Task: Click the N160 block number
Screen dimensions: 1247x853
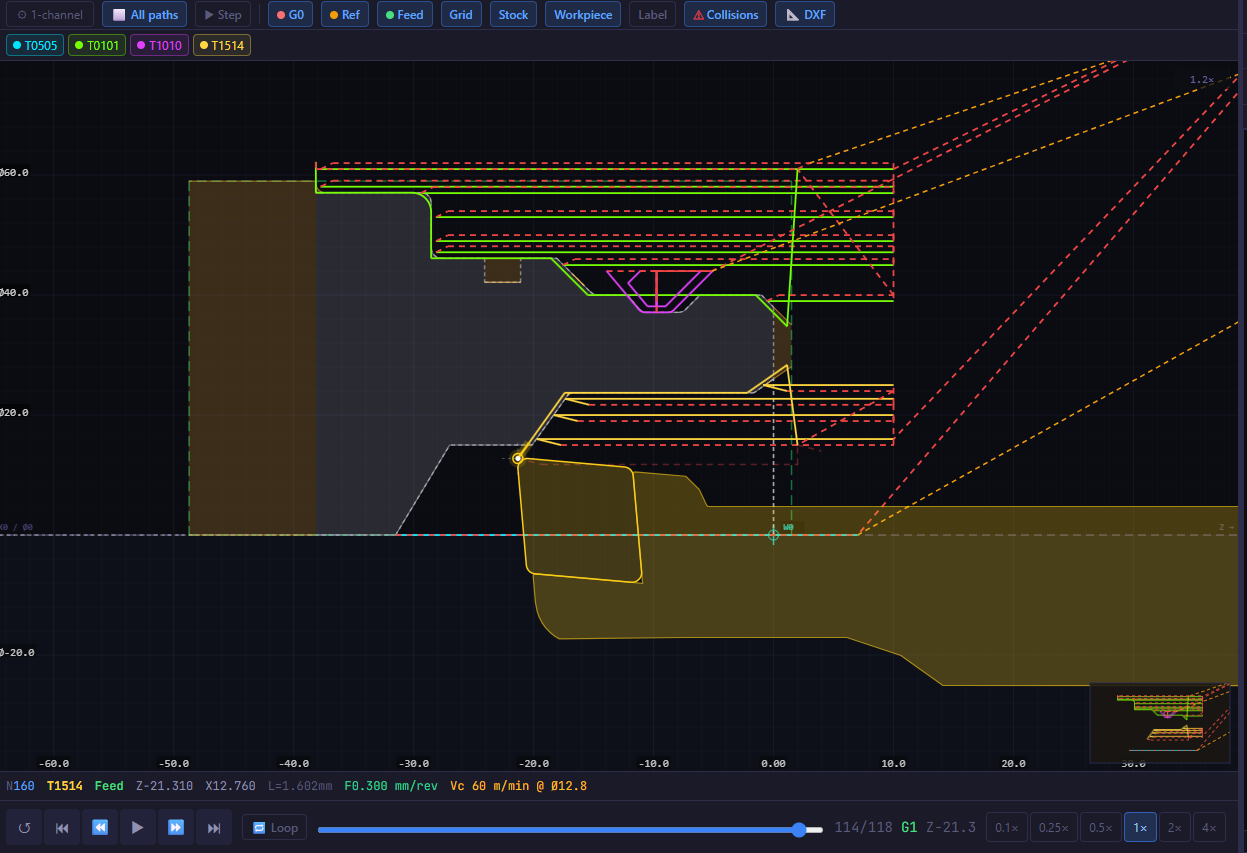Action: point(21,786)
